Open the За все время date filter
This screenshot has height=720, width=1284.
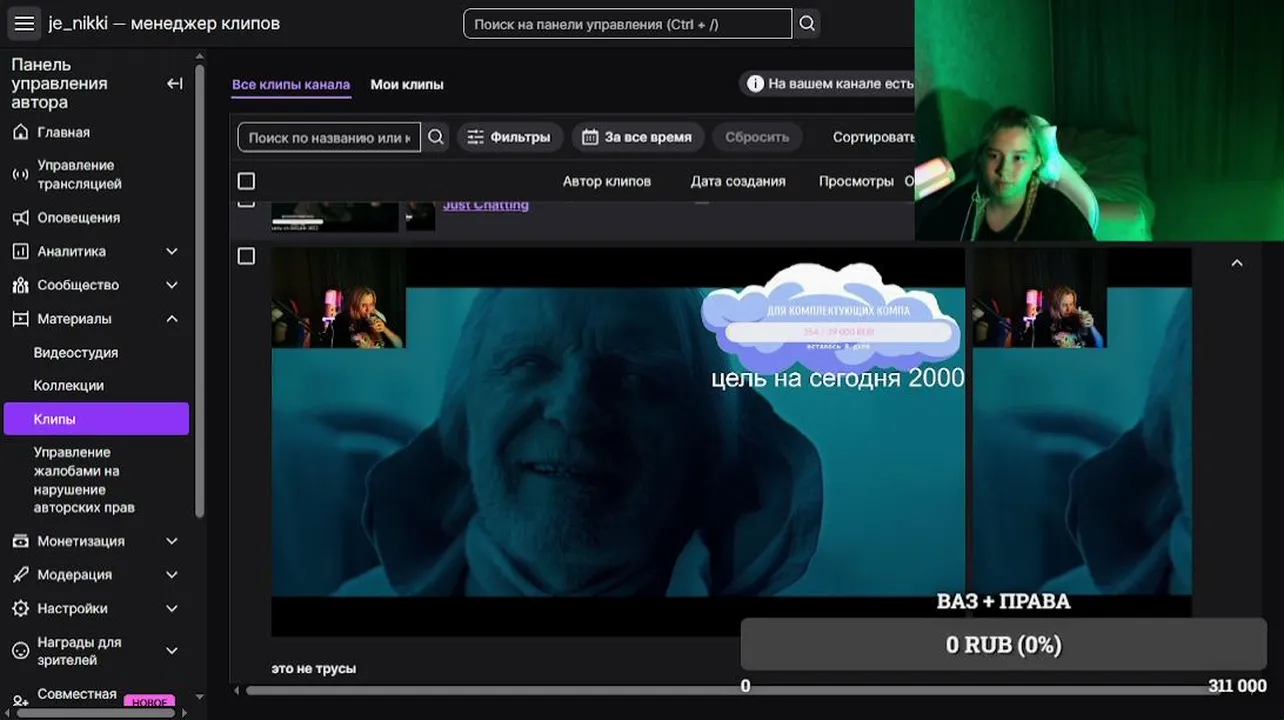[x=638, y=137]
